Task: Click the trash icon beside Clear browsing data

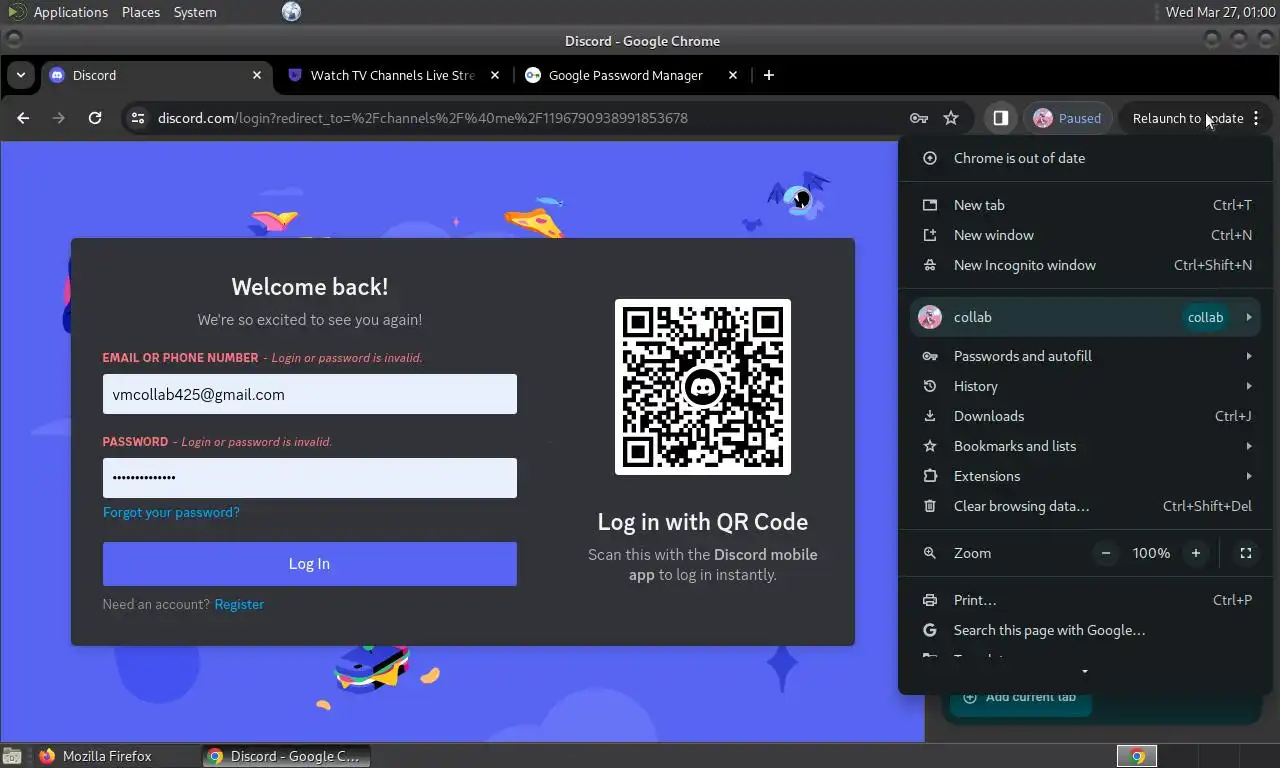Action: point(930,506)
